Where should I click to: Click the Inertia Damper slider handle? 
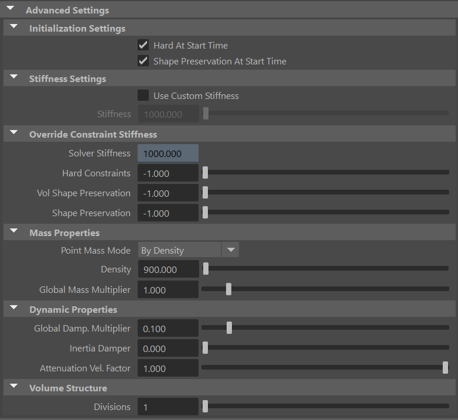[205, 348]
